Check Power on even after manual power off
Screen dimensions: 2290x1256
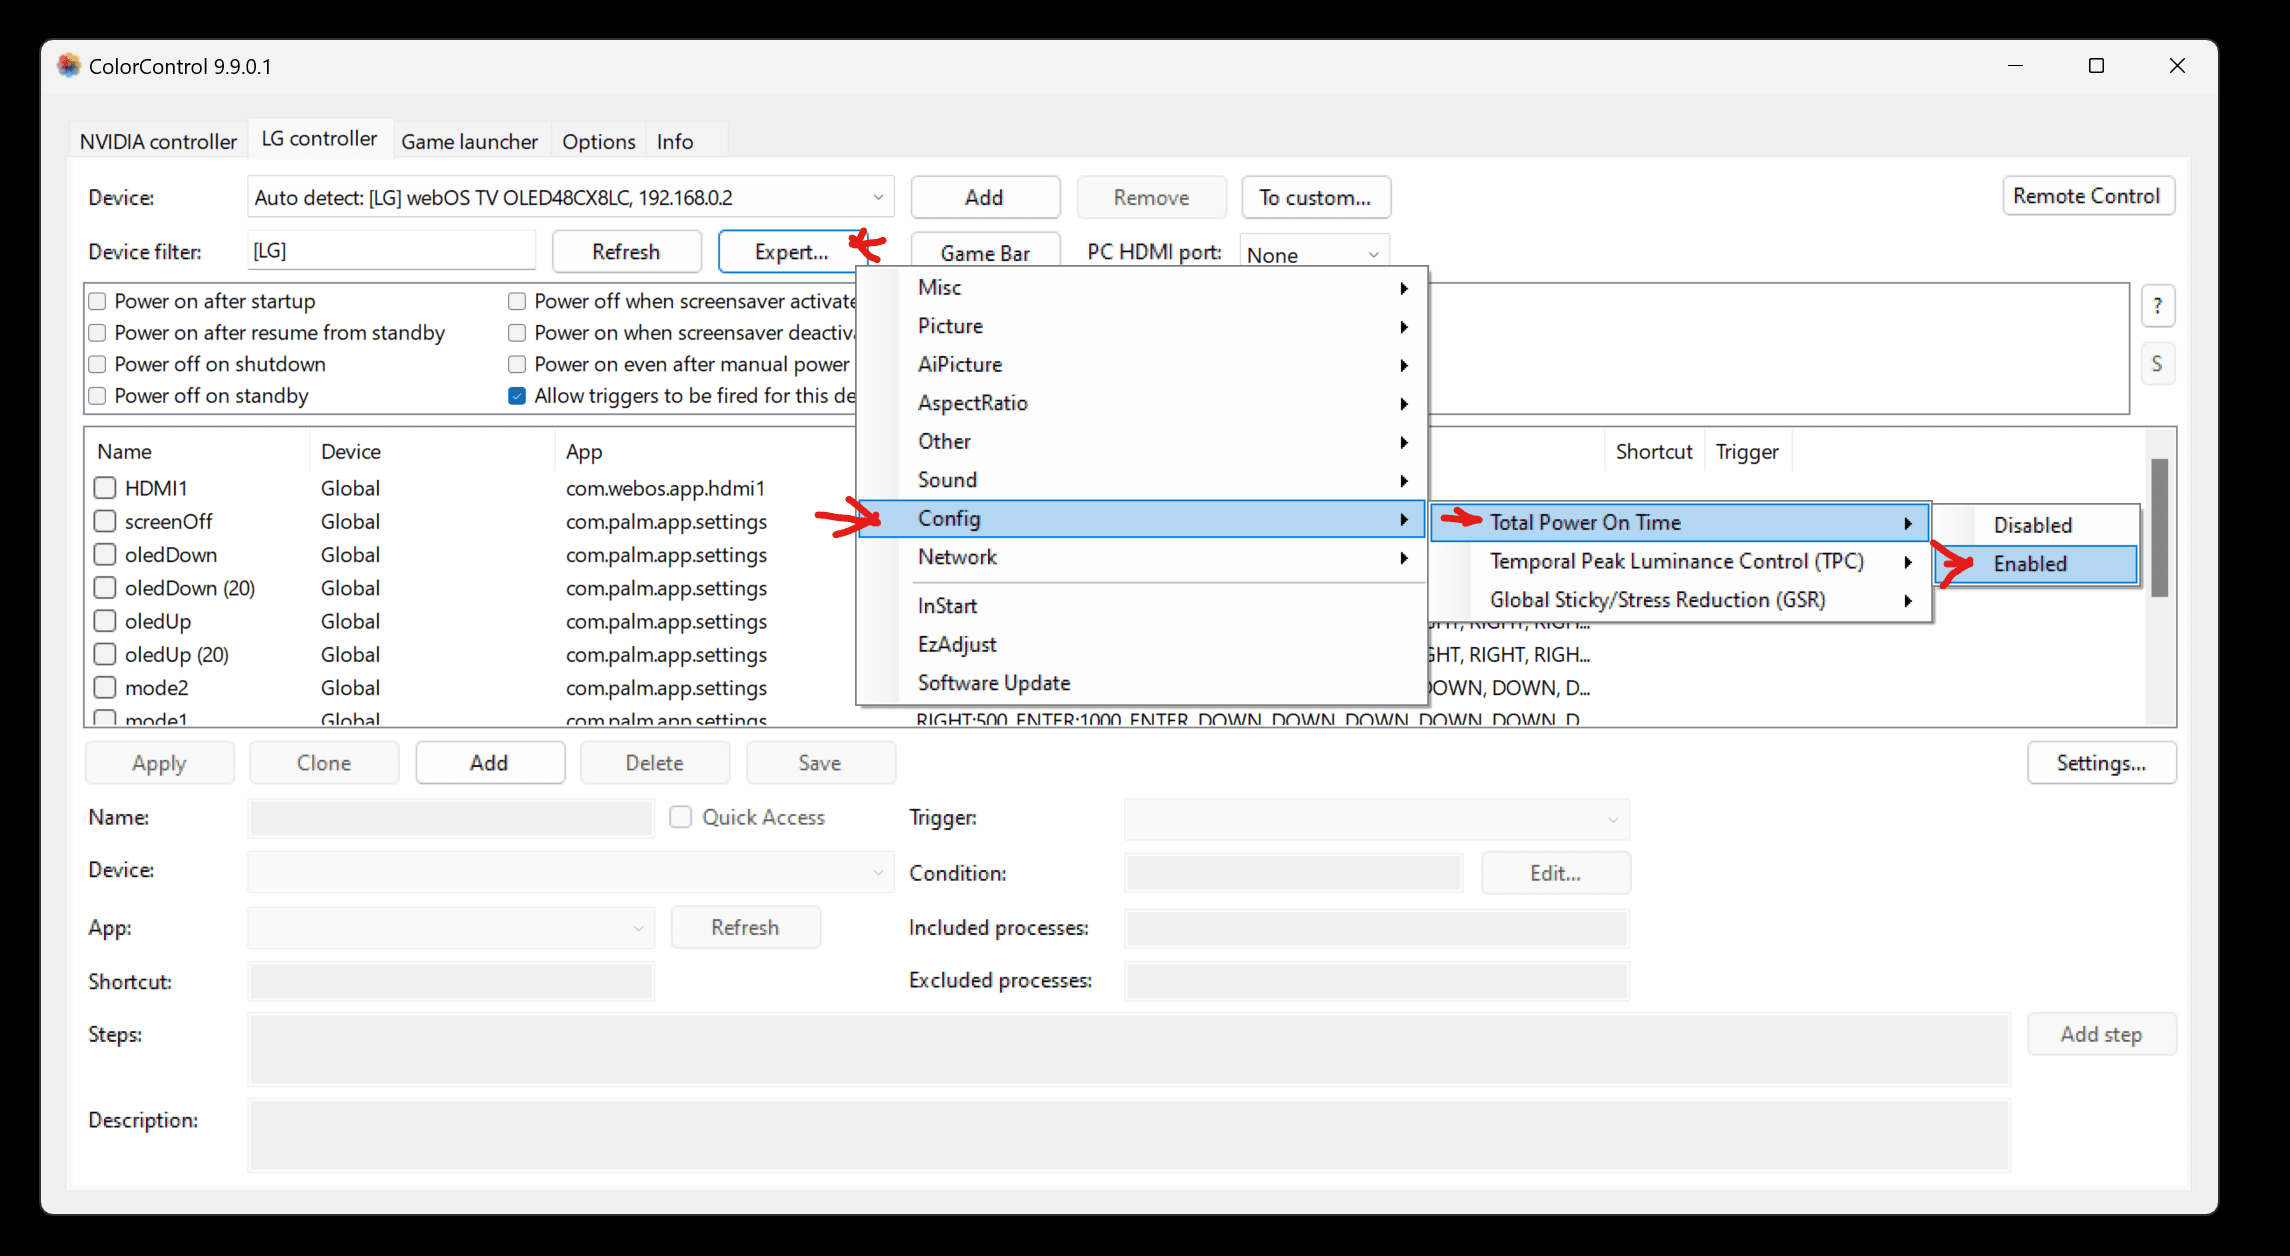[x=517, y=364]
